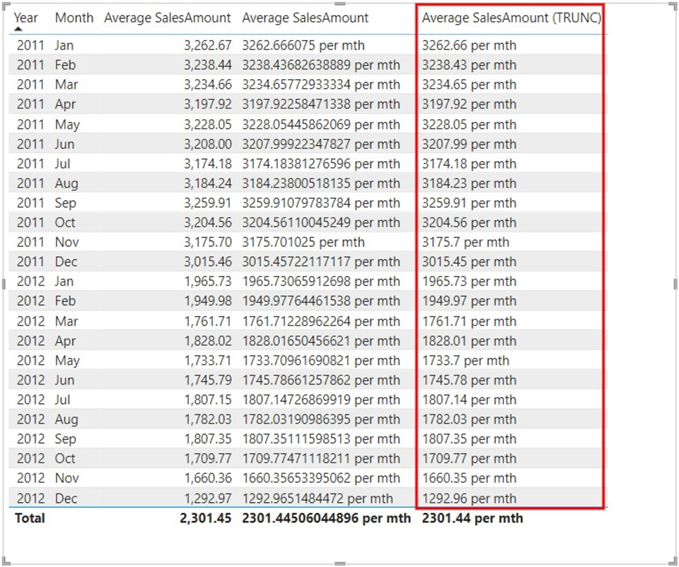Select the total 2301.44 per mth
This screenshot has width=679, height=567.
point(472,518)
